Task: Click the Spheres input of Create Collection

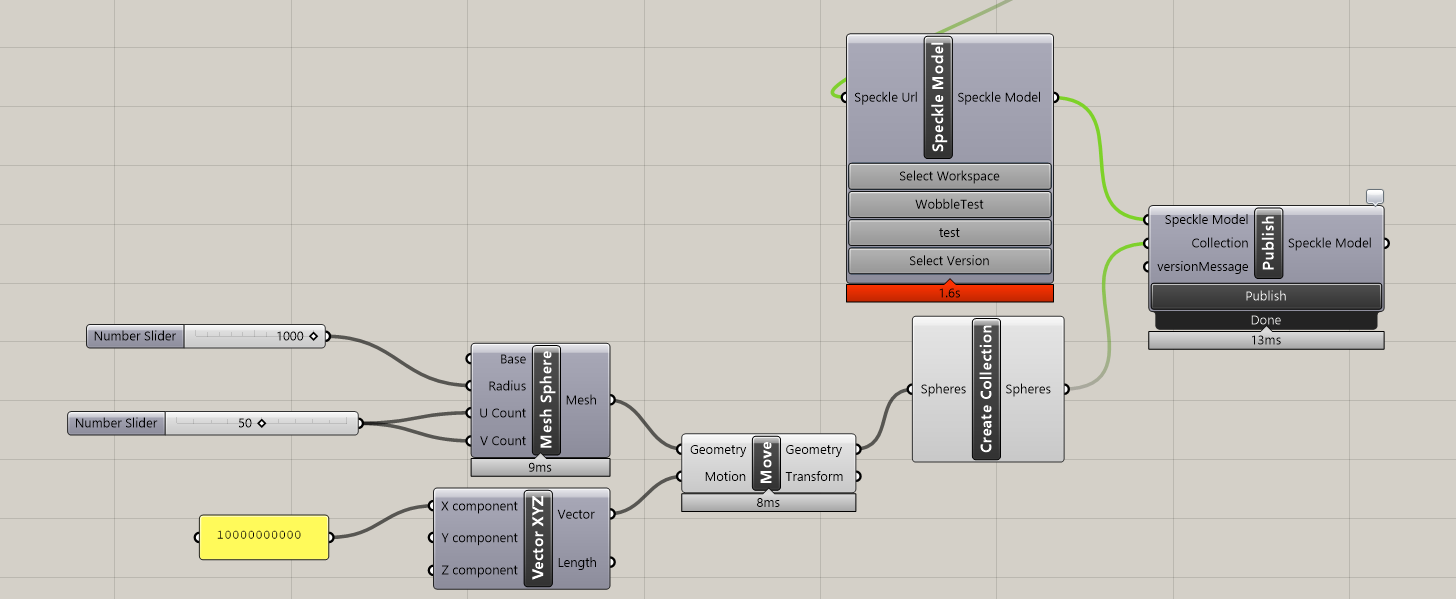Action: pos(943,389)
